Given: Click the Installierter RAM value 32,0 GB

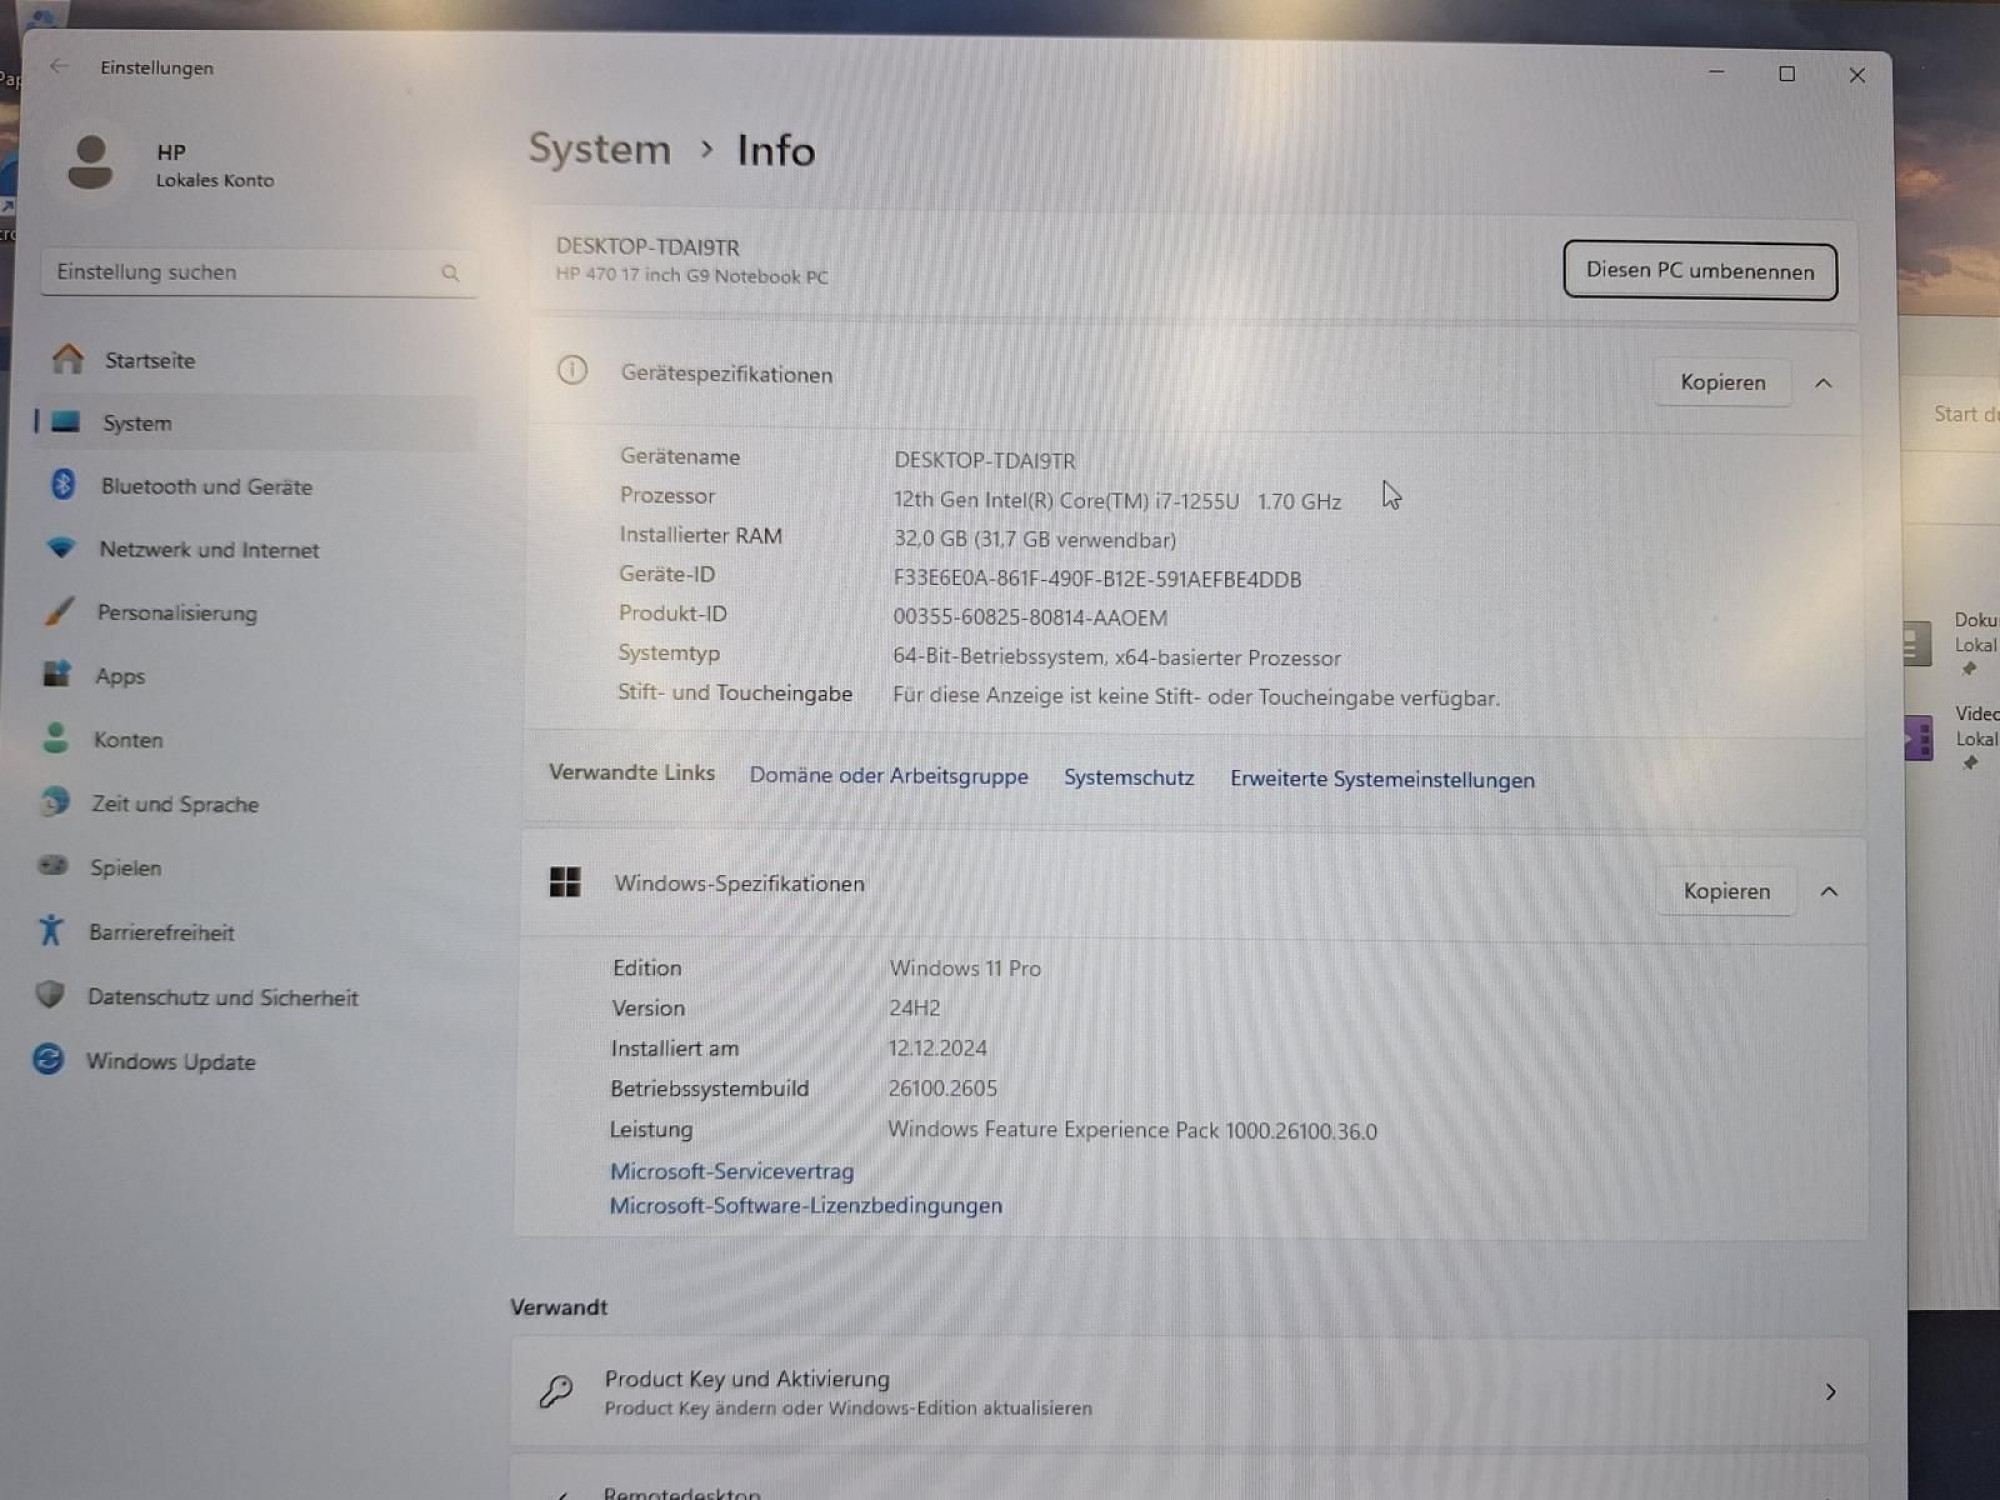Looking at the screenshot, I should click(x=1035, y=539).
